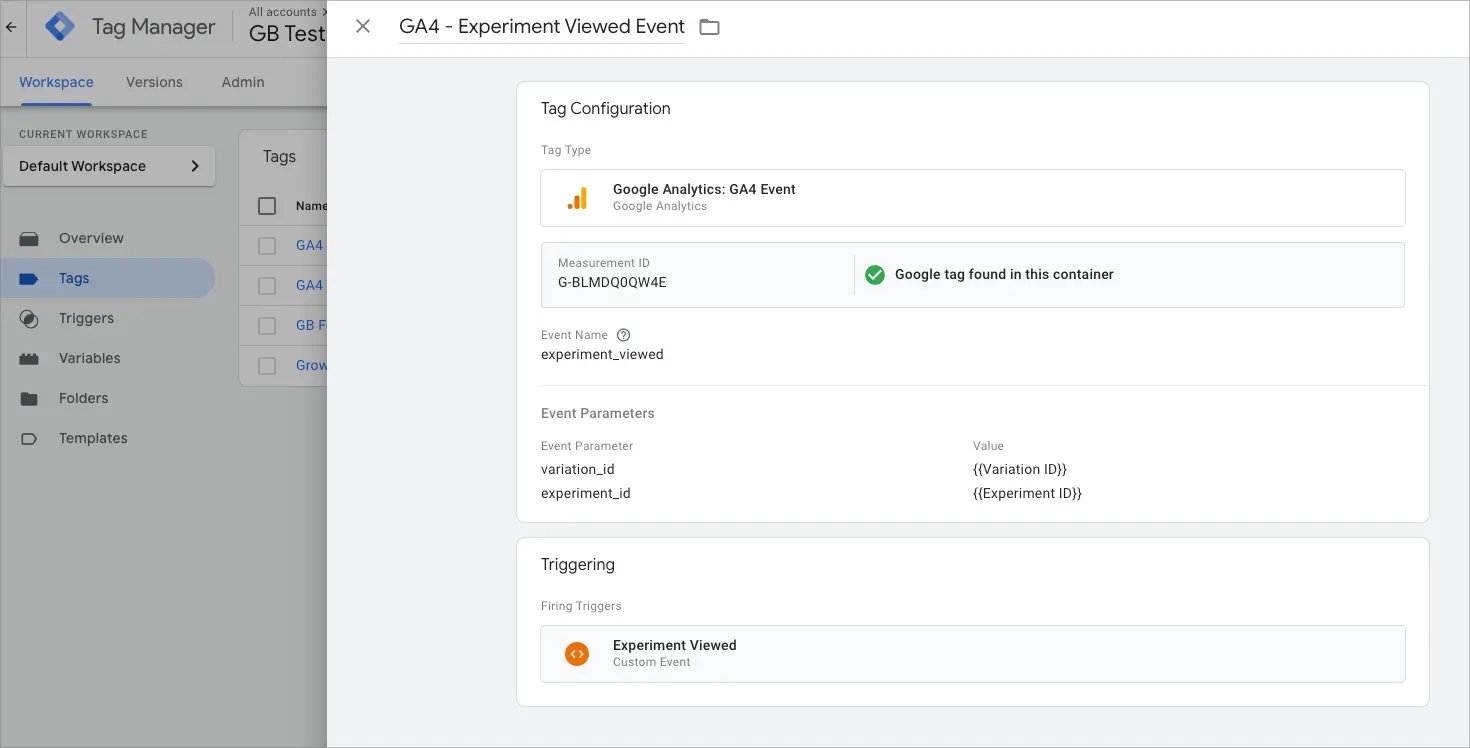Close the tag editor panel
Screen dimensions: 1470x748
[363, 27]
